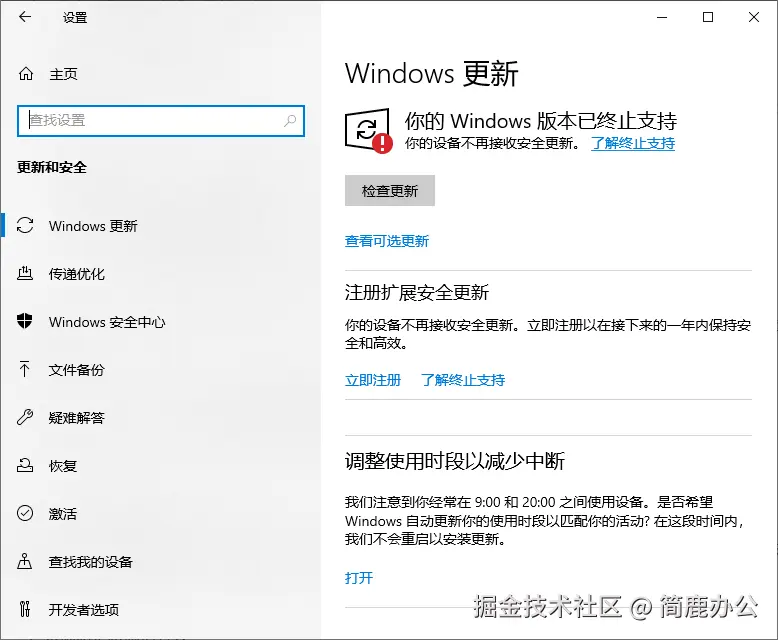Click 你的 Windows 版本已终止支持 heading
Screen dimensions: 778x640
(x=540, y=121)
